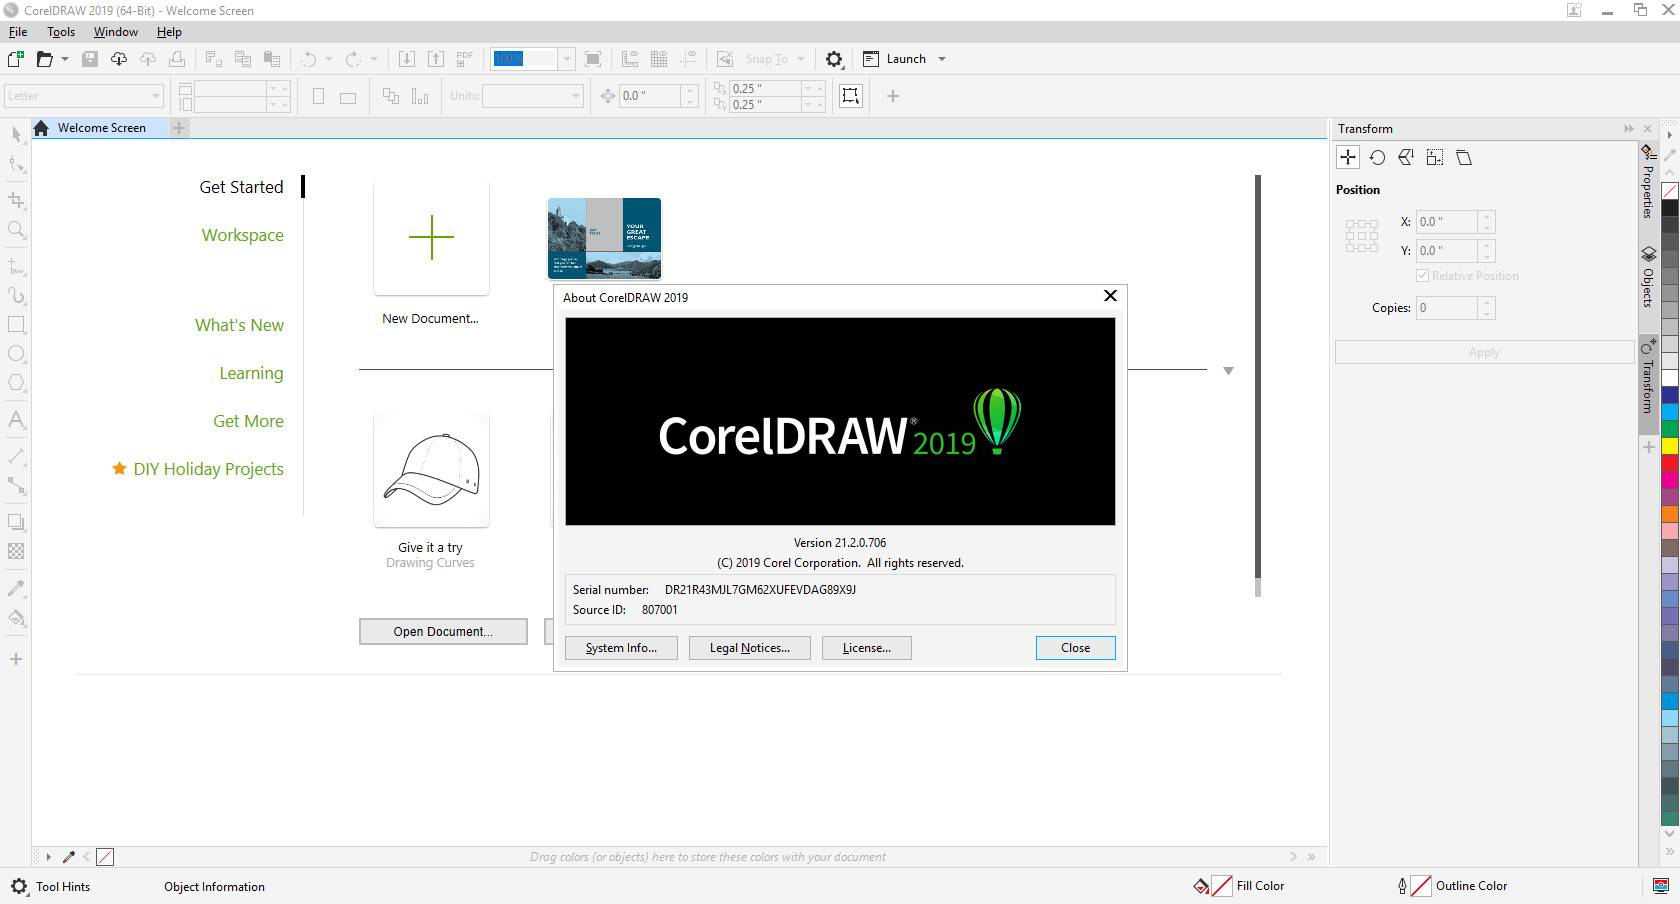The height and width of the screenshot is (904, 1680).
Task: Click the relative position anchor grid
Action: (x=1361, y=236)
